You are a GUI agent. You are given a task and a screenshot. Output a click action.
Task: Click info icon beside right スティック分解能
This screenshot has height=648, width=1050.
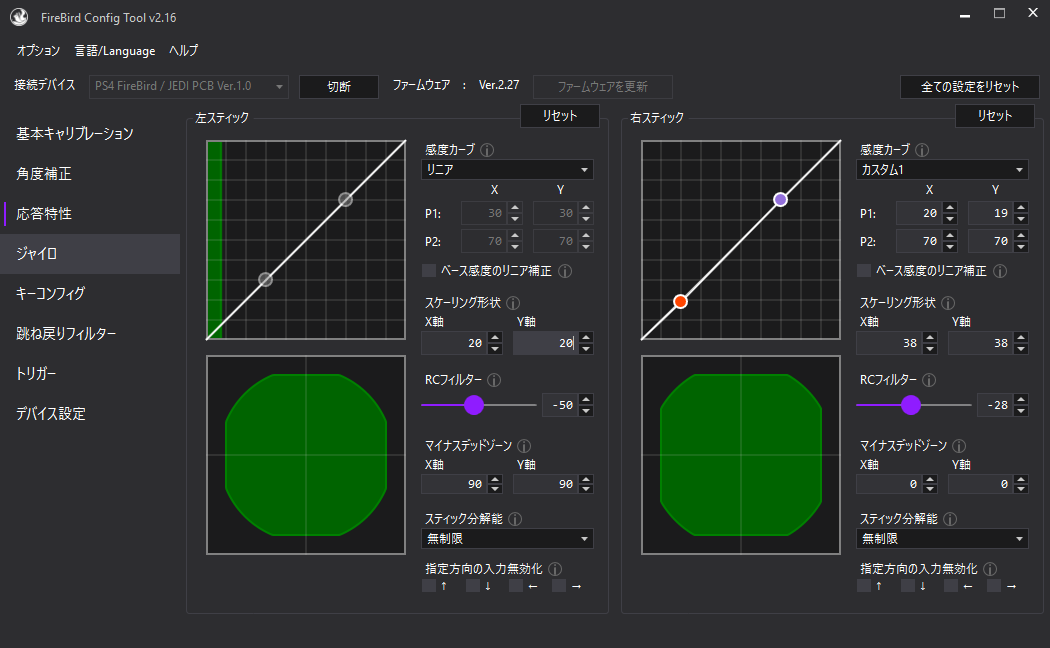[x=950, y=519]
